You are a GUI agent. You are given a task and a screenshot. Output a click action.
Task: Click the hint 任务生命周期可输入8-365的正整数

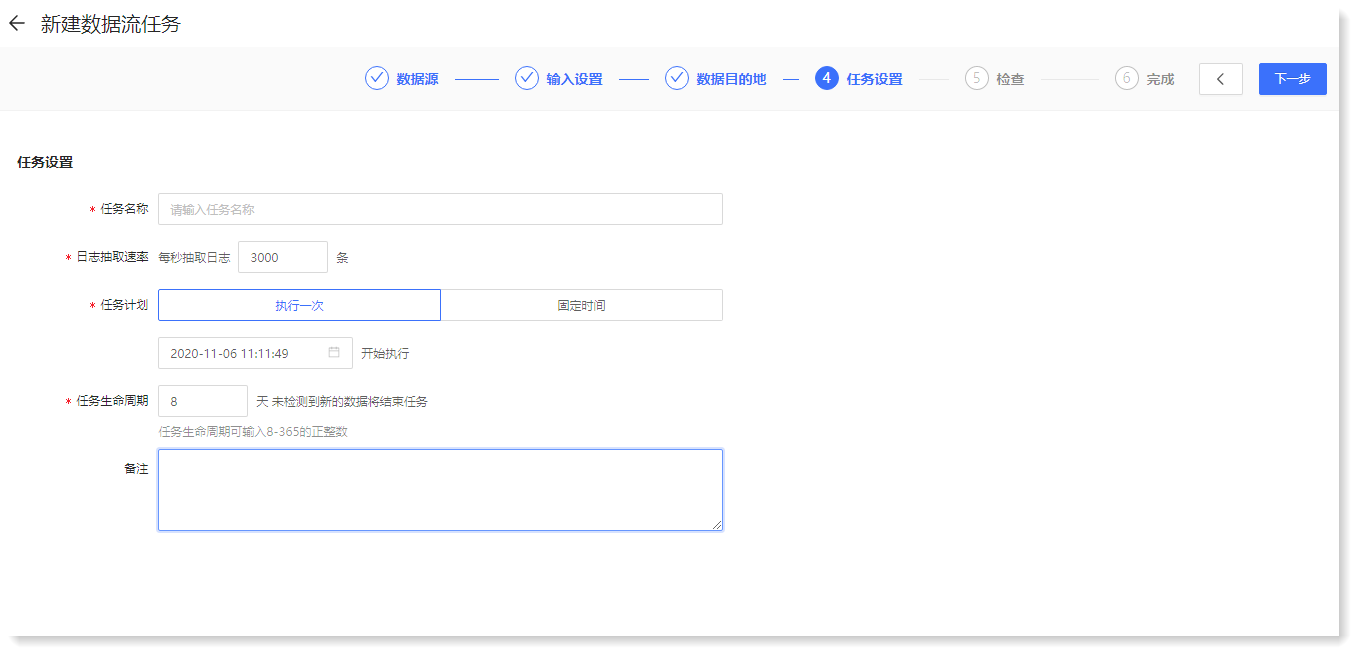point(253,432)
